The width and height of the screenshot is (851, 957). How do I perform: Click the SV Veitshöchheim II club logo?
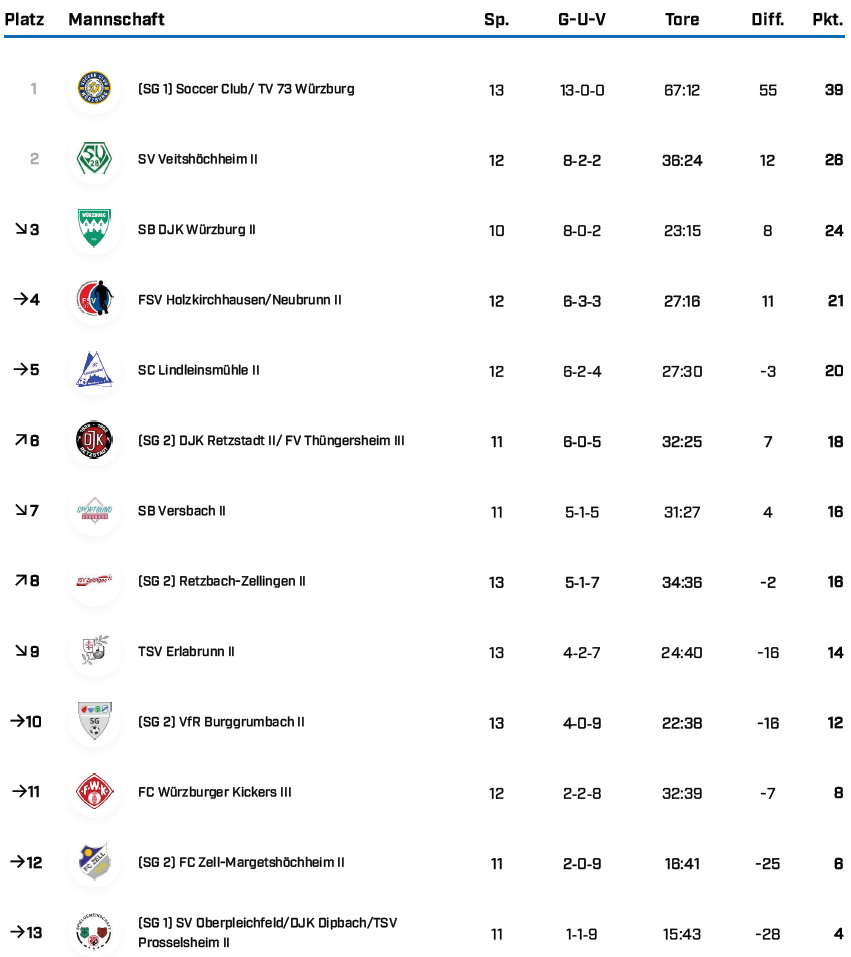[x=95, y=159]
